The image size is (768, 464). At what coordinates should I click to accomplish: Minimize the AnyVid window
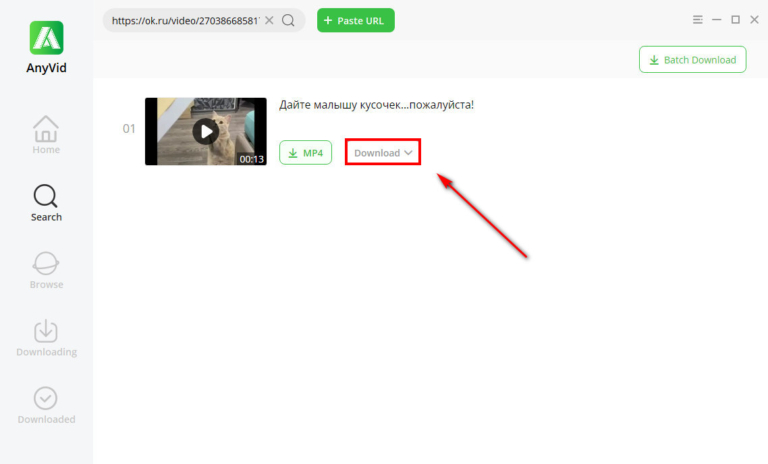(717, 20)
